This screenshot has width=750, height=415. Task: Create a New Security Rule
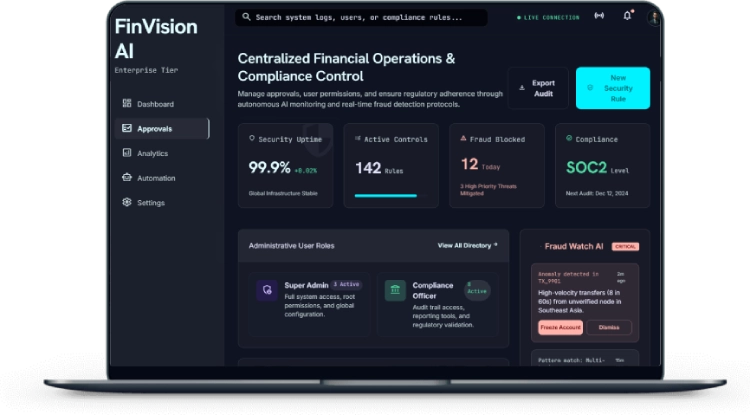tap(613, 88)
